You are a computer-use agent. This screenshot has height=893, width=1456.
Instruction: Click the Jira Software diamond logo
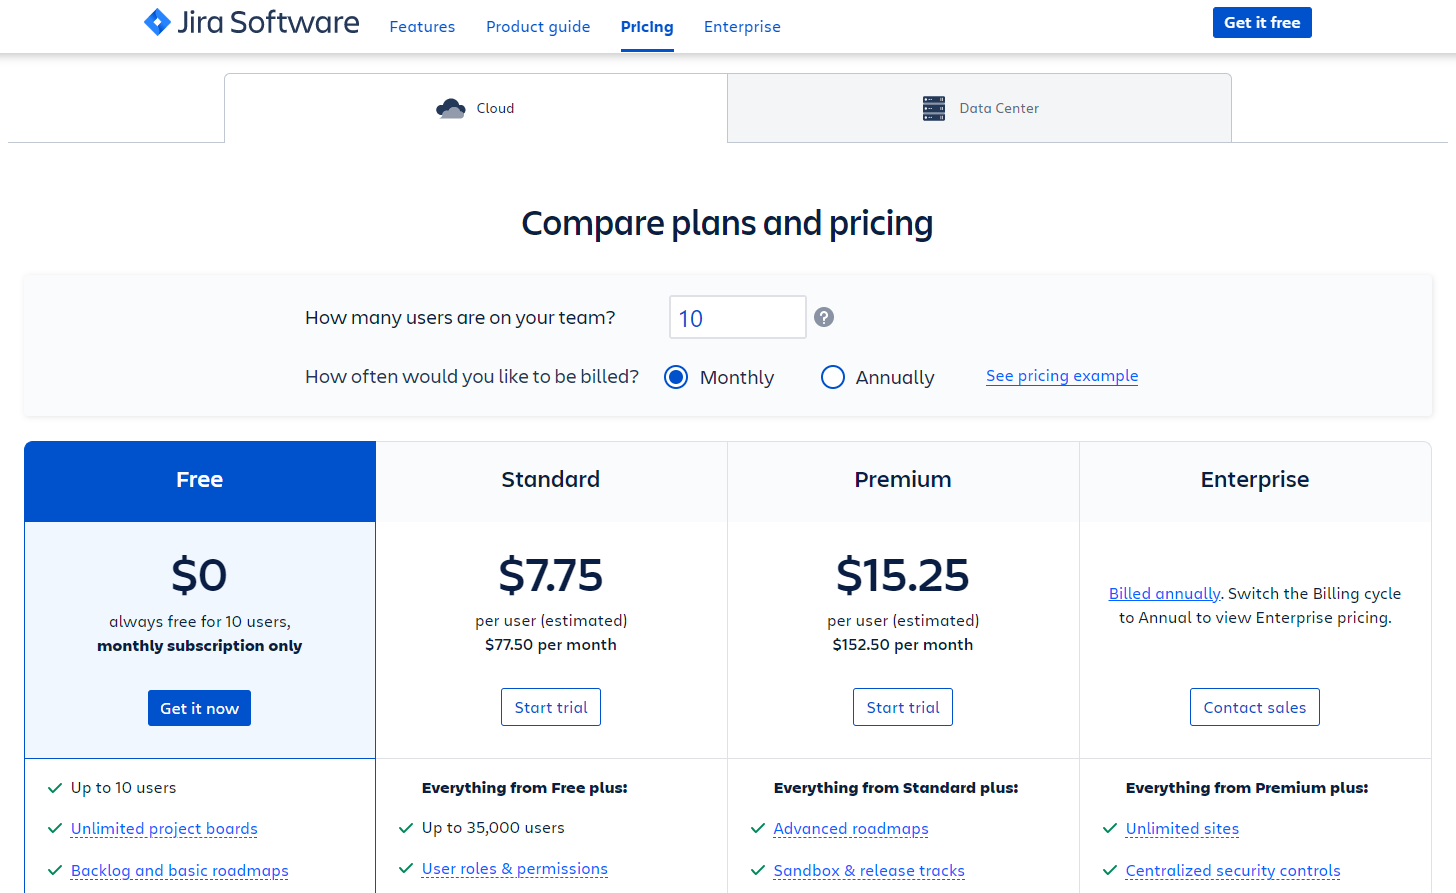tap(157, 22)
